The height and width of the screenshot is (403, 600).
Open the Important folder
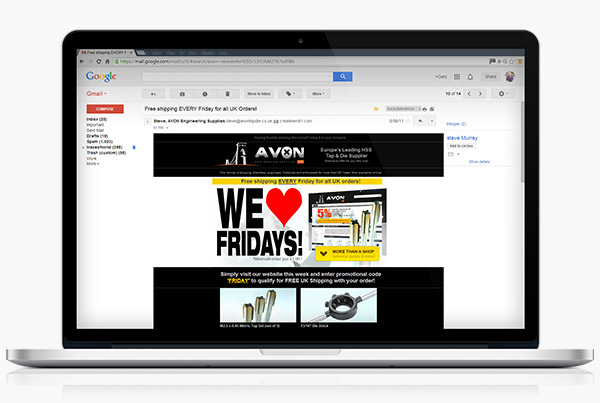tap(95, 125)
